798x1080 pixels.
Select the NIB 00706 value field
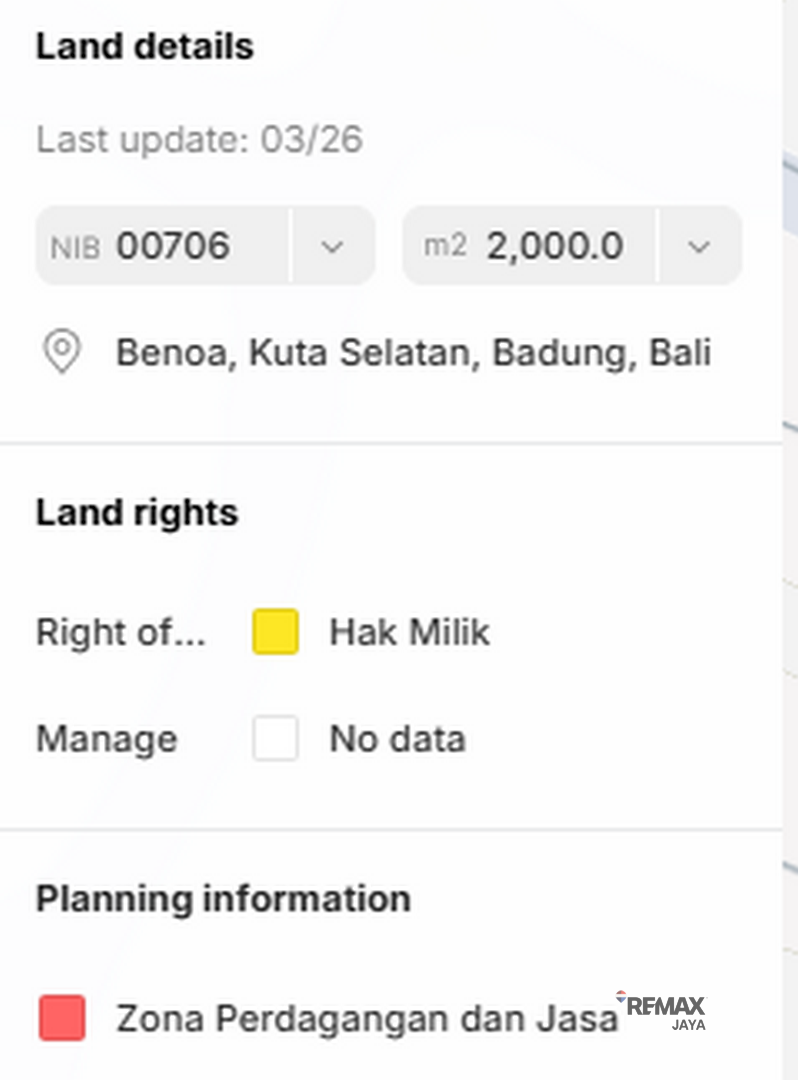coord(172,246)
